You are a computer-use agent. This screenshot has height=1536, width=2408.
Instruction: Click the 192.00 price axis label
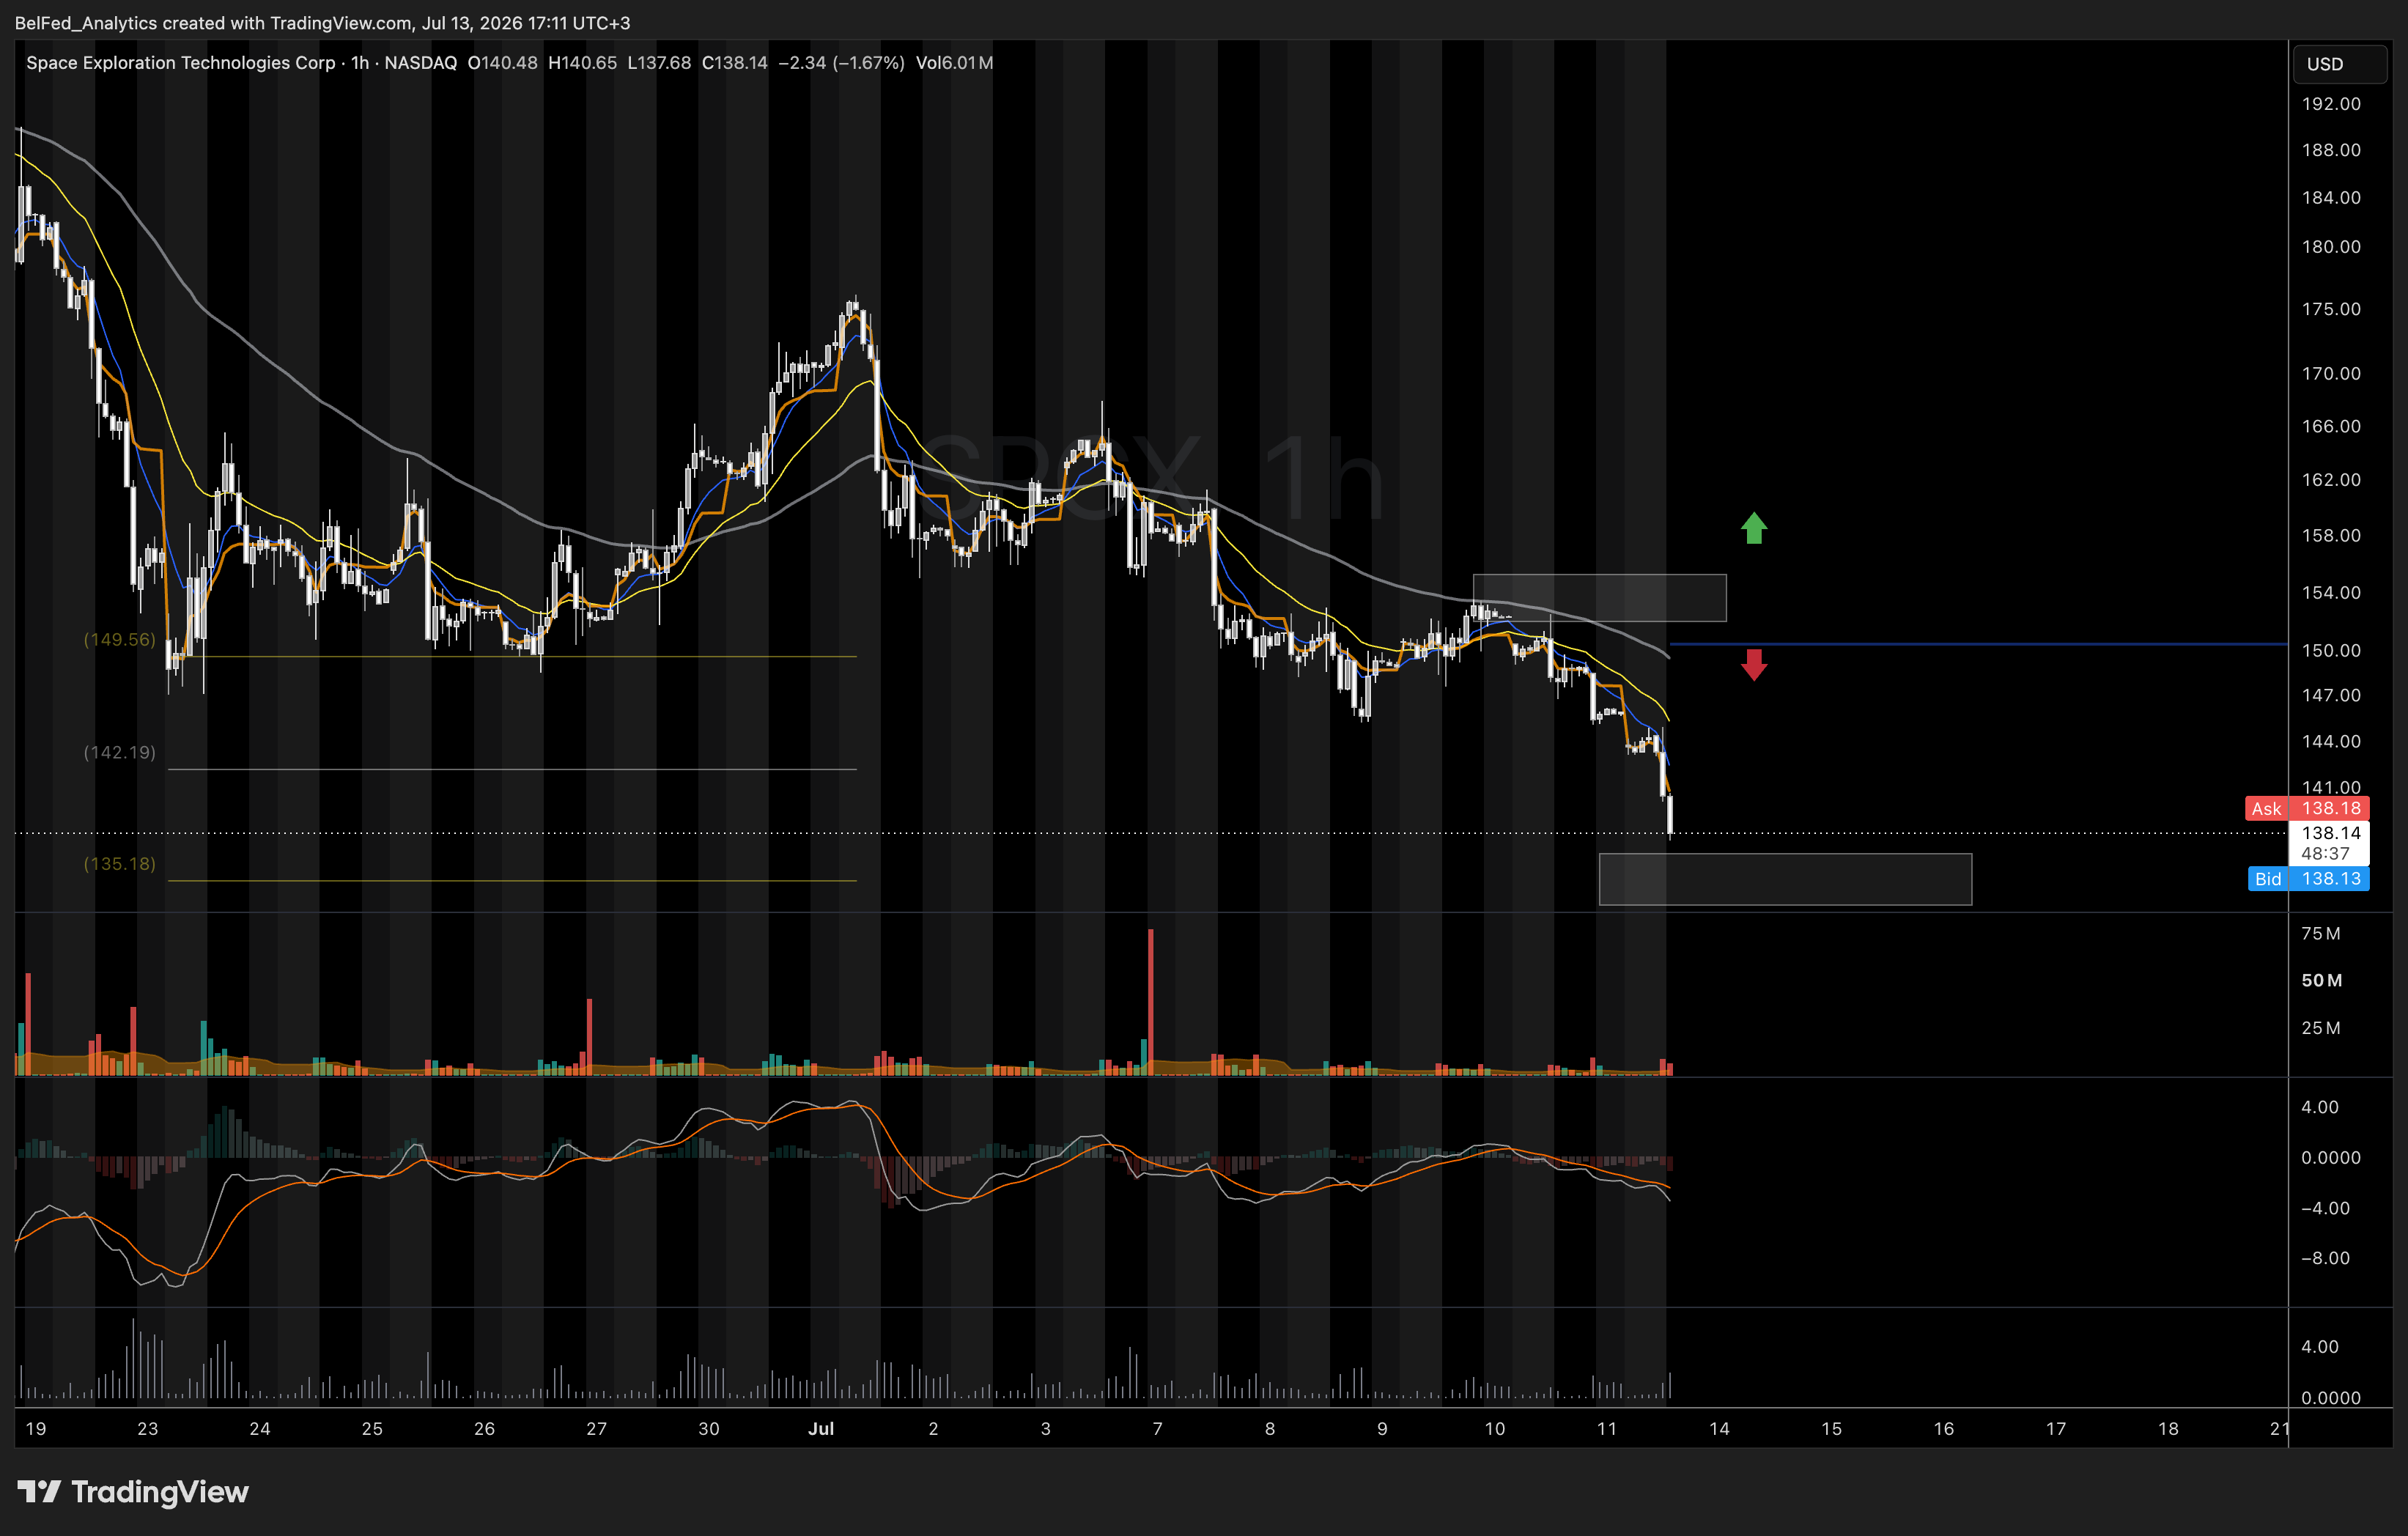click(2331, 104)
